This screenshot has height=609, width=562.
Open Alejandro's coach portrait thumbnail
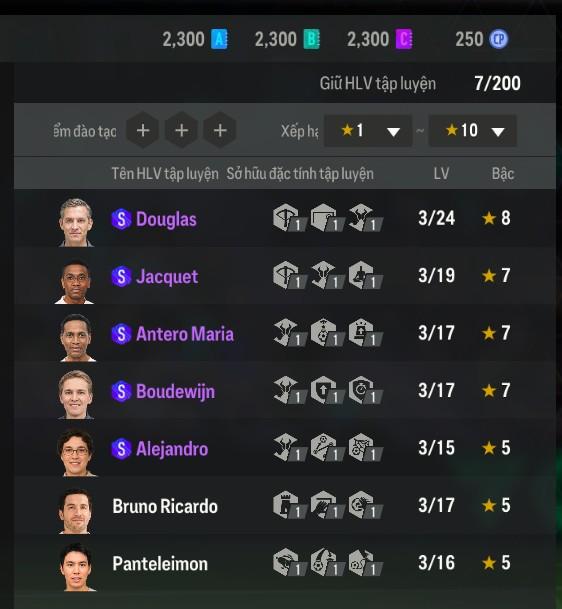point(76,452)
